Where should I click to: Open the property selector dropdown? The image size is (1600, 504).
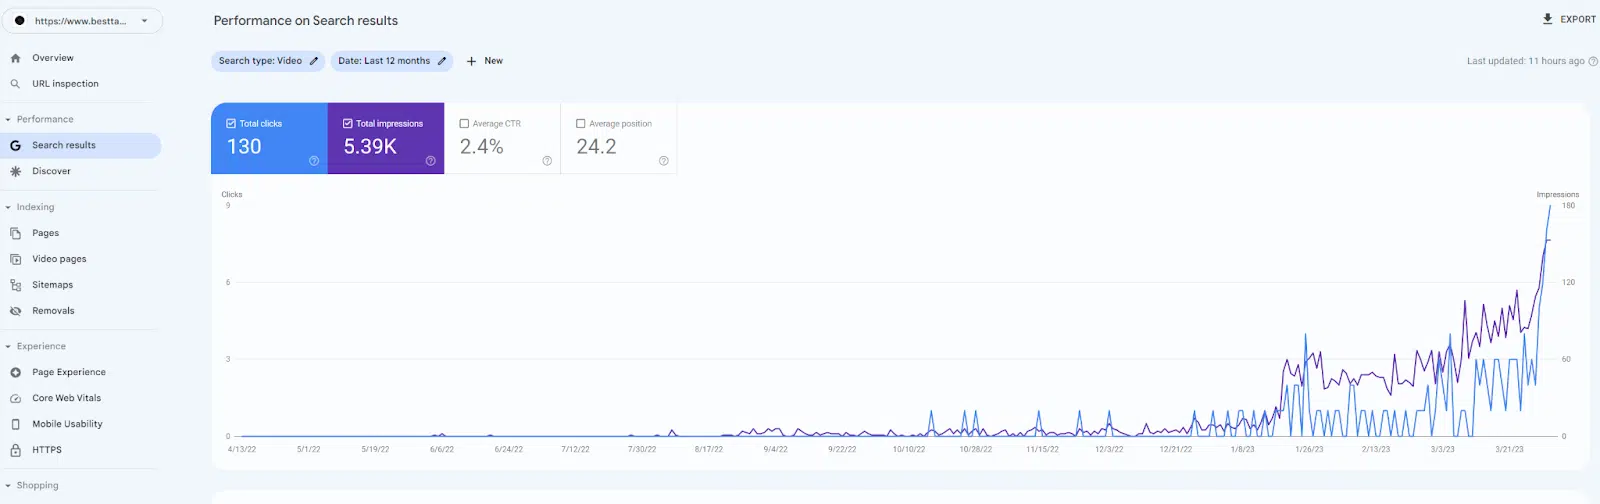(84, 20)
